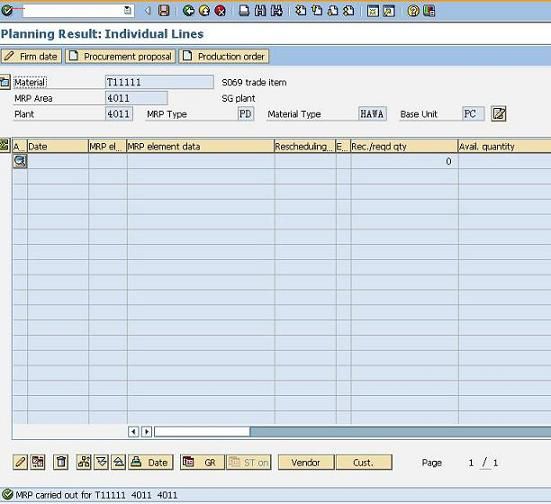This screenshot has width=551, height=504.
Task: Click the Save diskette icon in toolbar
Action: tap(164, 11)
